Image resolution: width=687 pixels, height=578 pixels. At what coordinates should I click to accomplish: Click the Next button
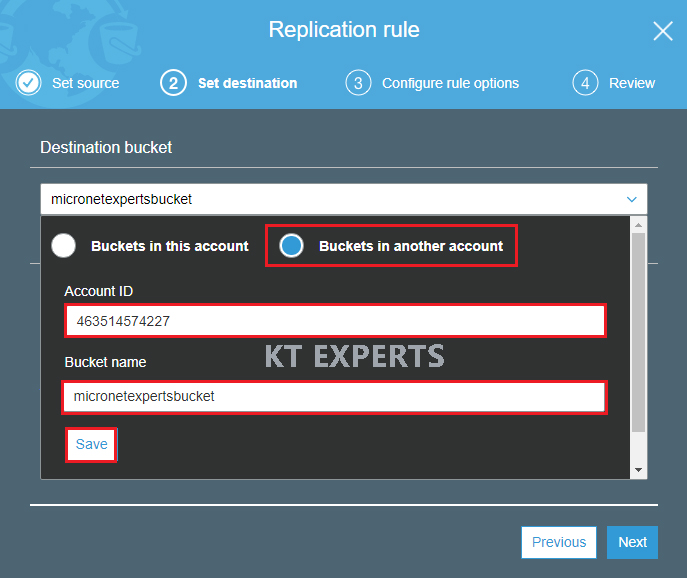[x=632, y=542]
